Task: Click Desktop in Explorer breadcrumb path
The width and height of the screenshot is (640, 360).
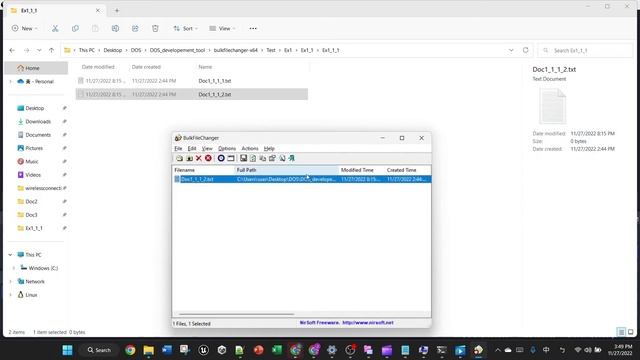Action: (113, 50)
